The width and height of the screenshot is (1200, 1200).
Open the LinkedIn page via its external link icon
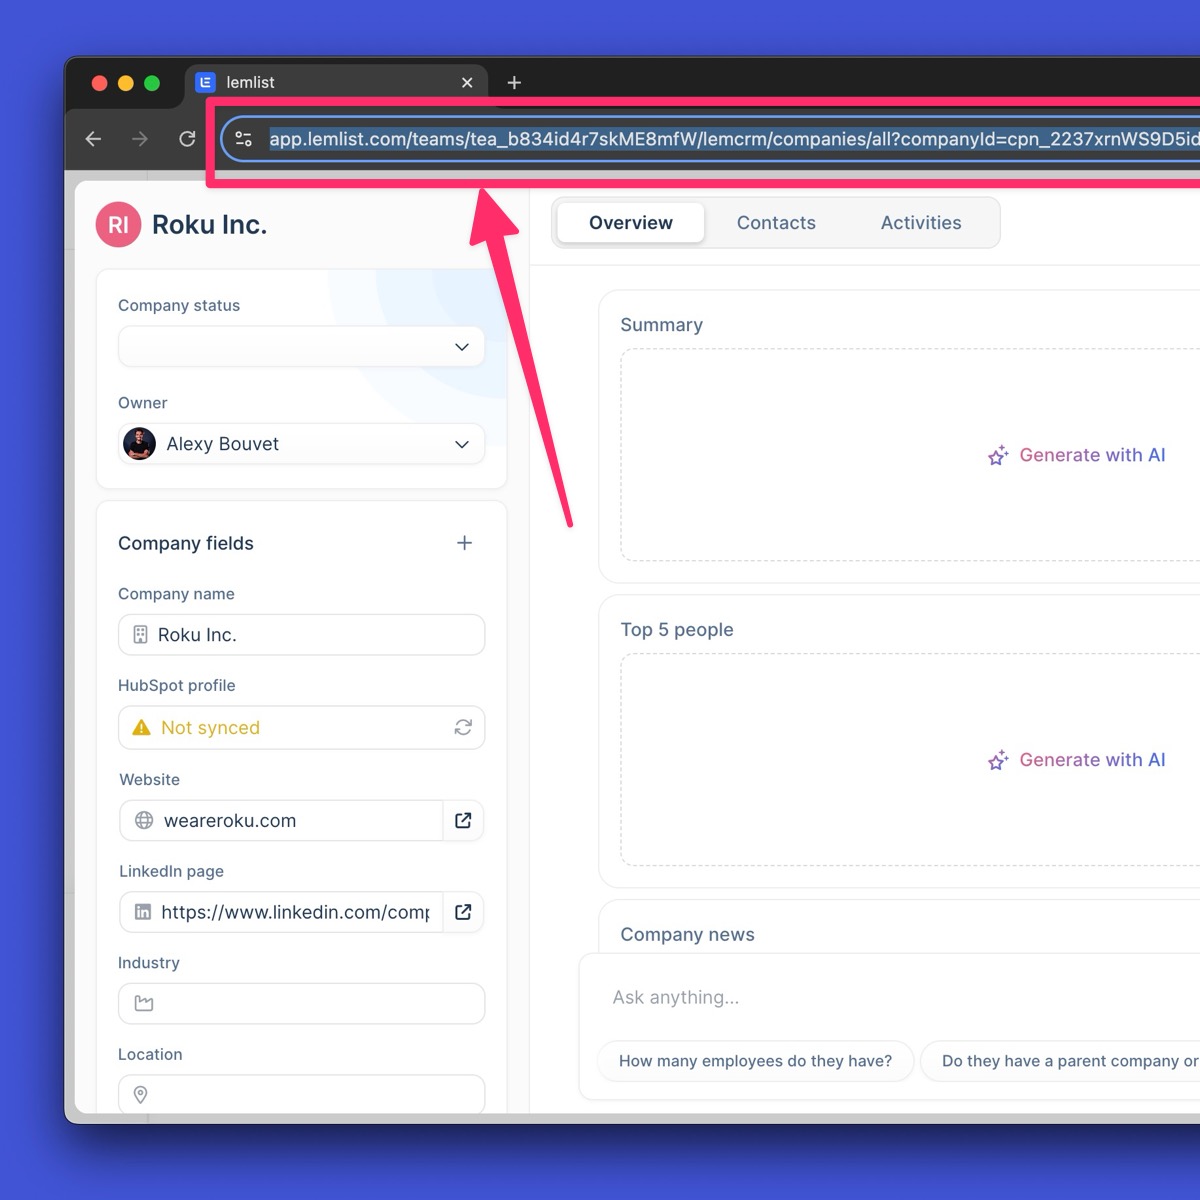pyautogui.click(x=462, y=912)
